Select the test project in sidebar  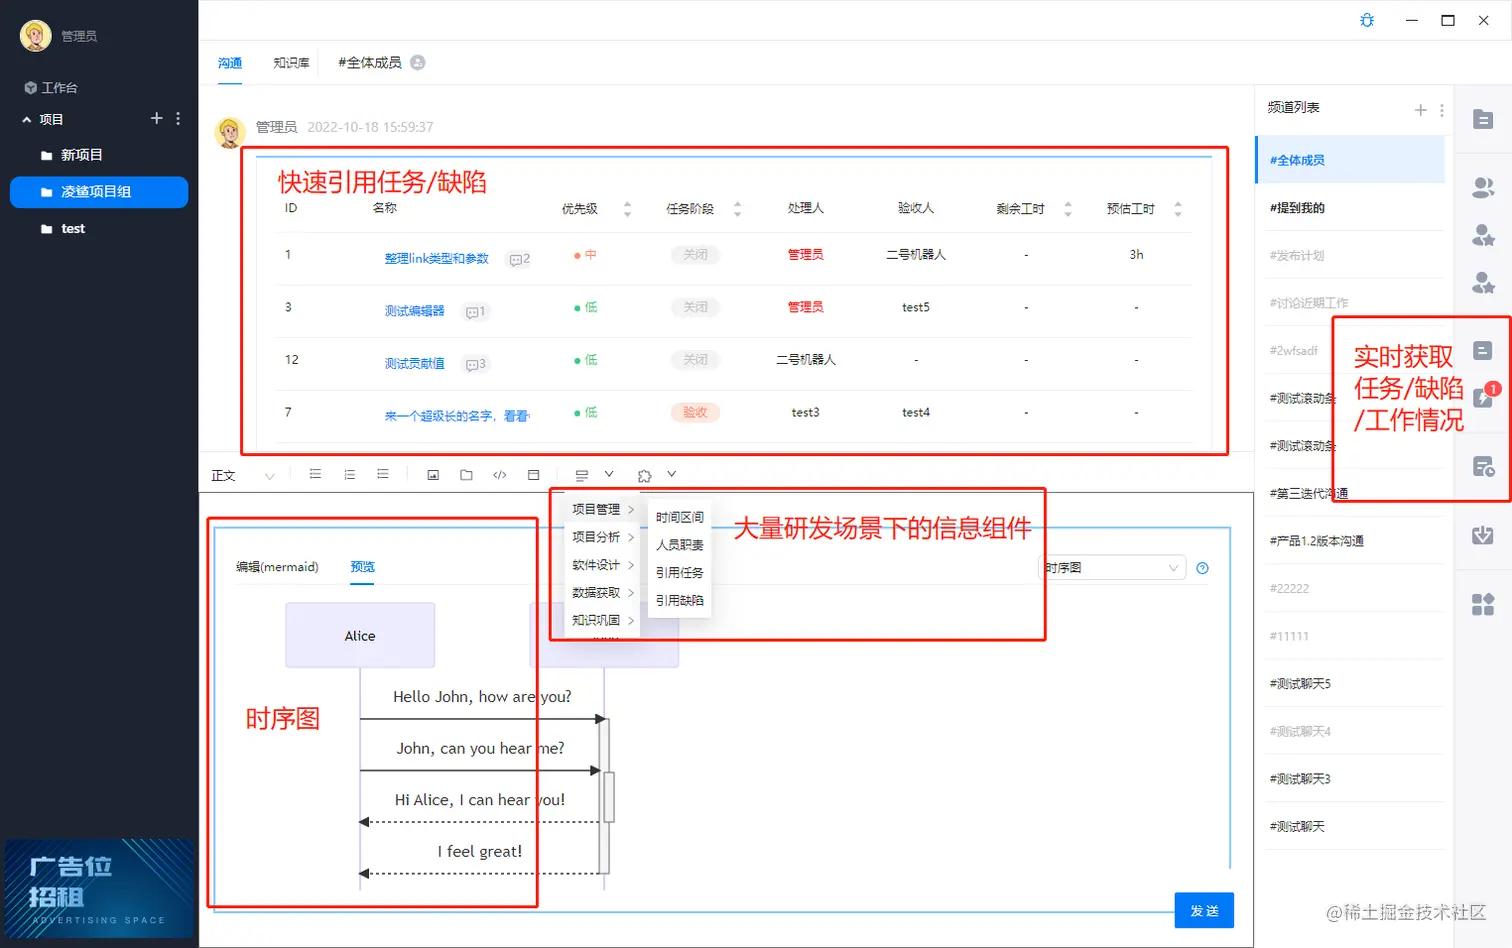[99, 229]
